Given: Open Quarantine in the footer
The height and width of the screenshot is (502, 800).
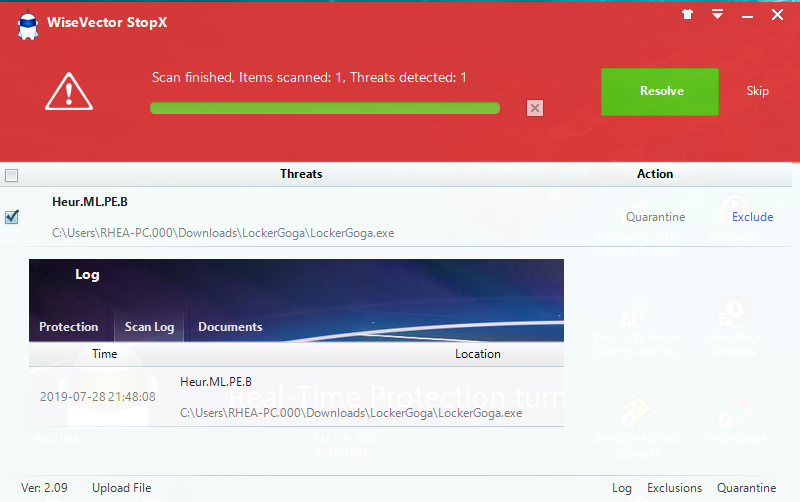Looking at the screenshot, I should click(746, 488).
